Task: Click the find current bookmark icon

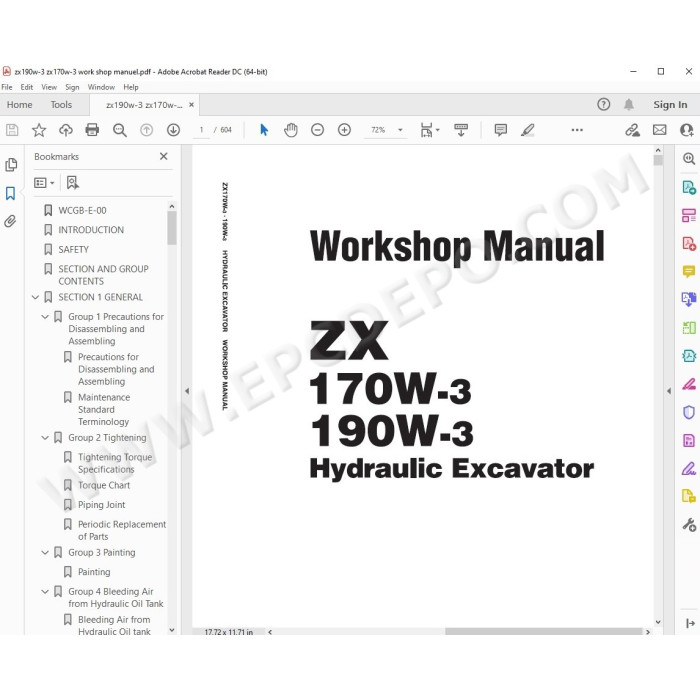Action: pyautogui.click(x=72, y=183)
